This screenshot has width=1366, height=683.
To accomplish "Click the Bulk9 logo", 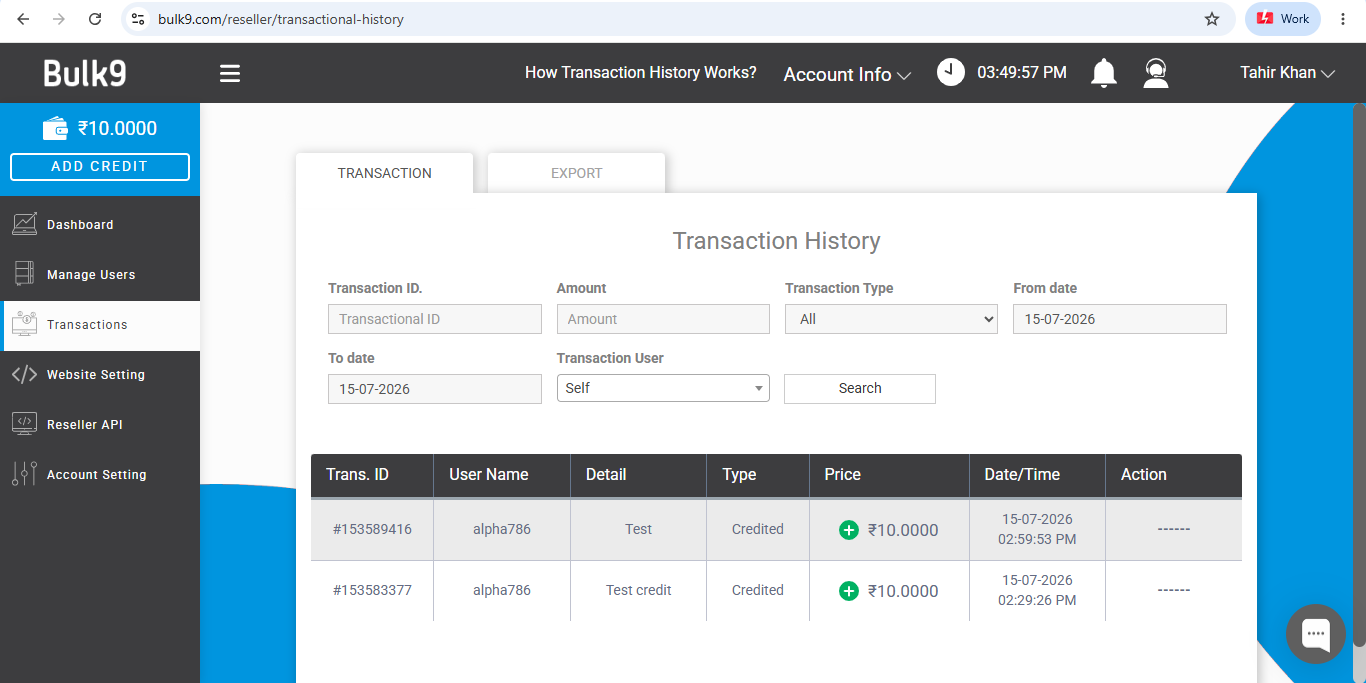I will point(85,73).
